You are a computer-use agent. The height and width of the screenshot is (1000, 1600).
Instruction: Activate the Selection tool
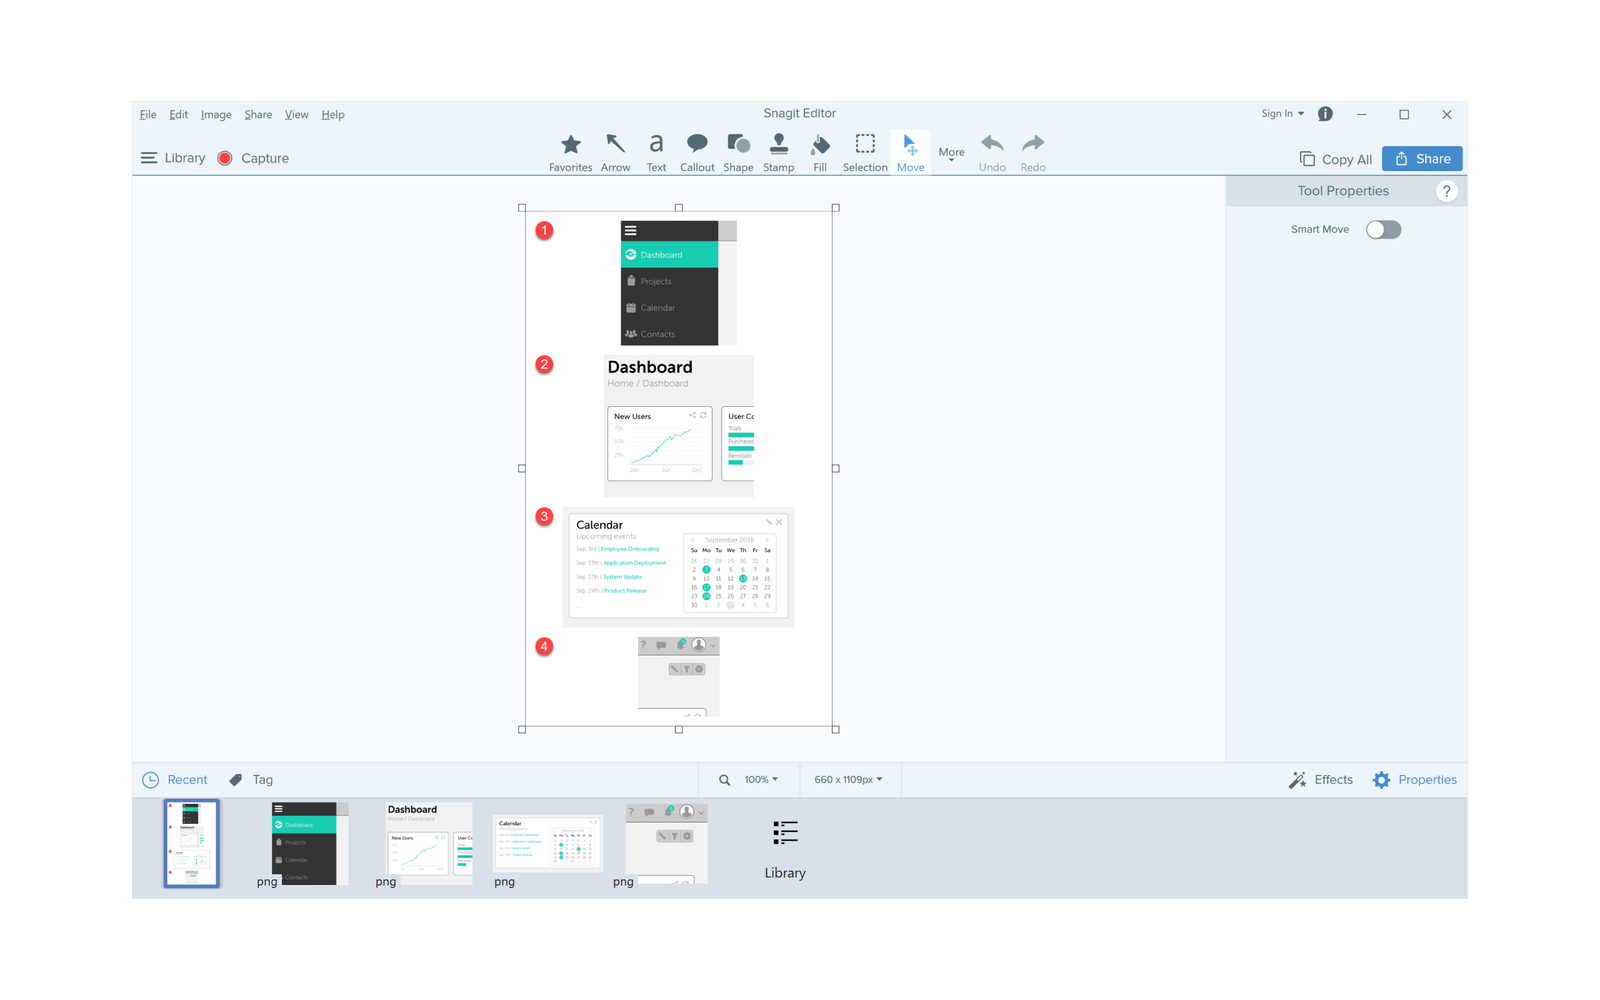(865, 152)
